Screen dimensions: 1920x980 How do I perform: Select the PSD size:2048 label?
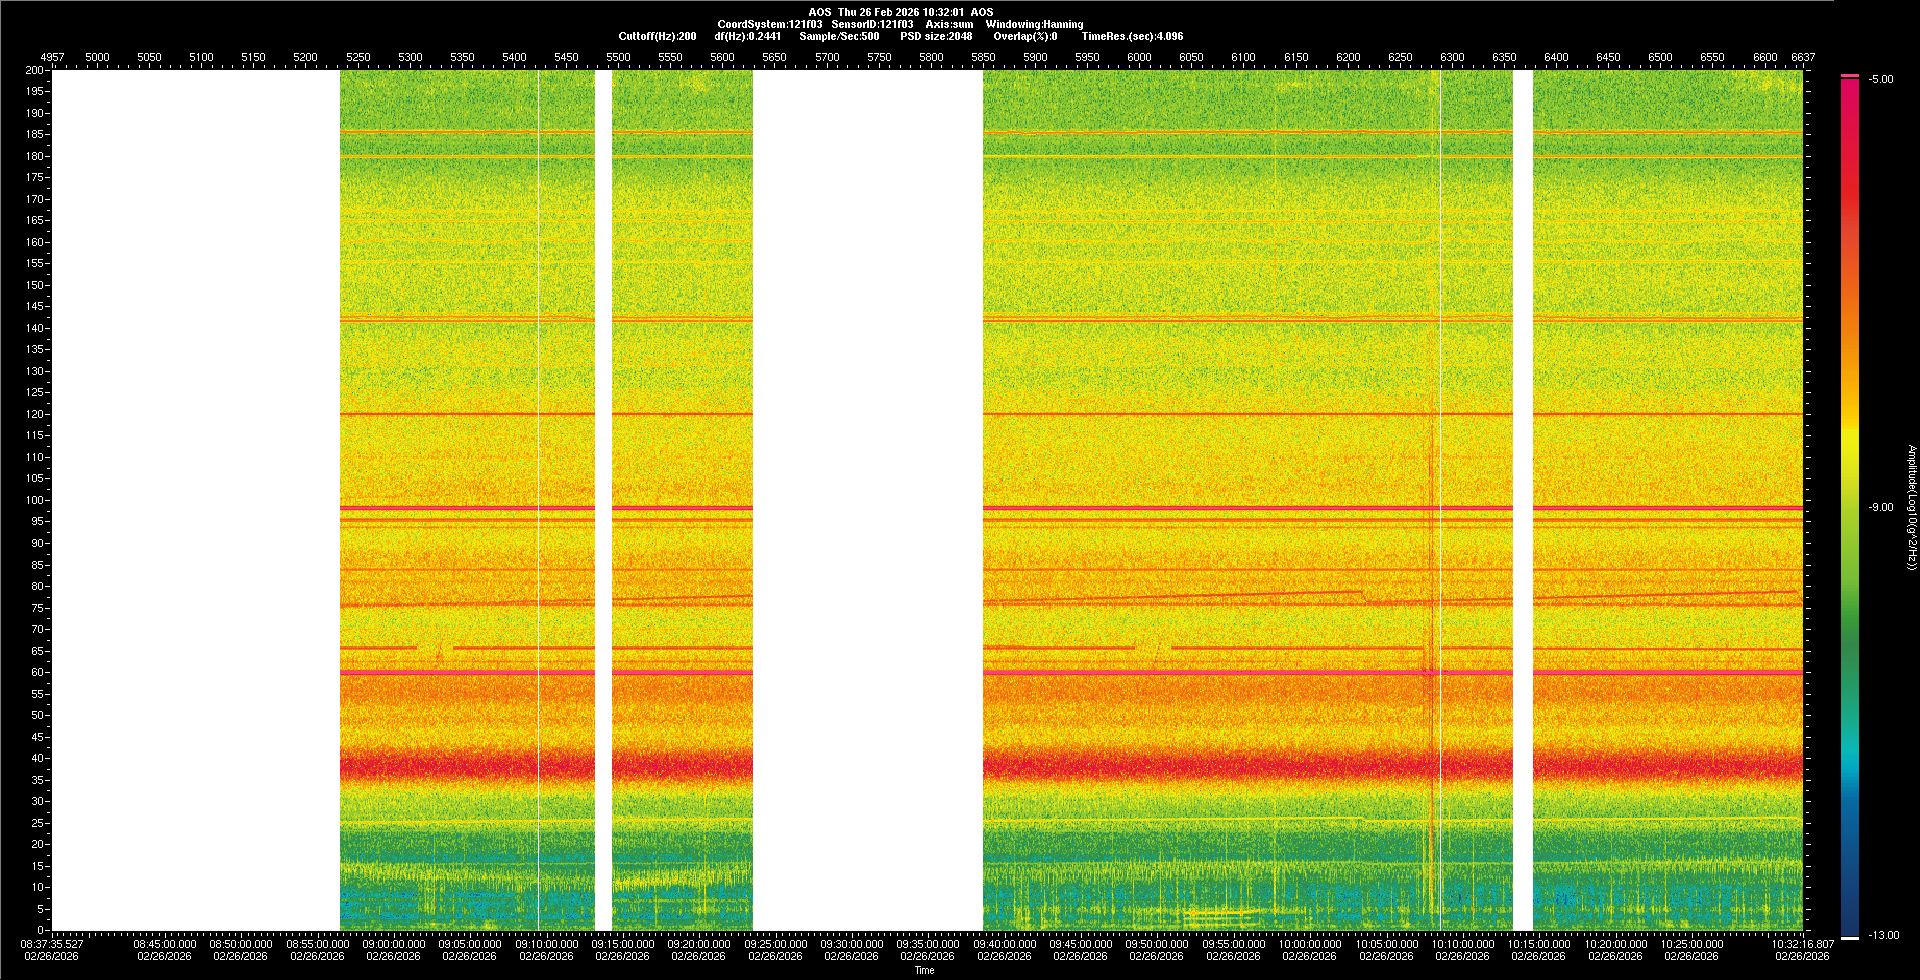pos(936,36)
